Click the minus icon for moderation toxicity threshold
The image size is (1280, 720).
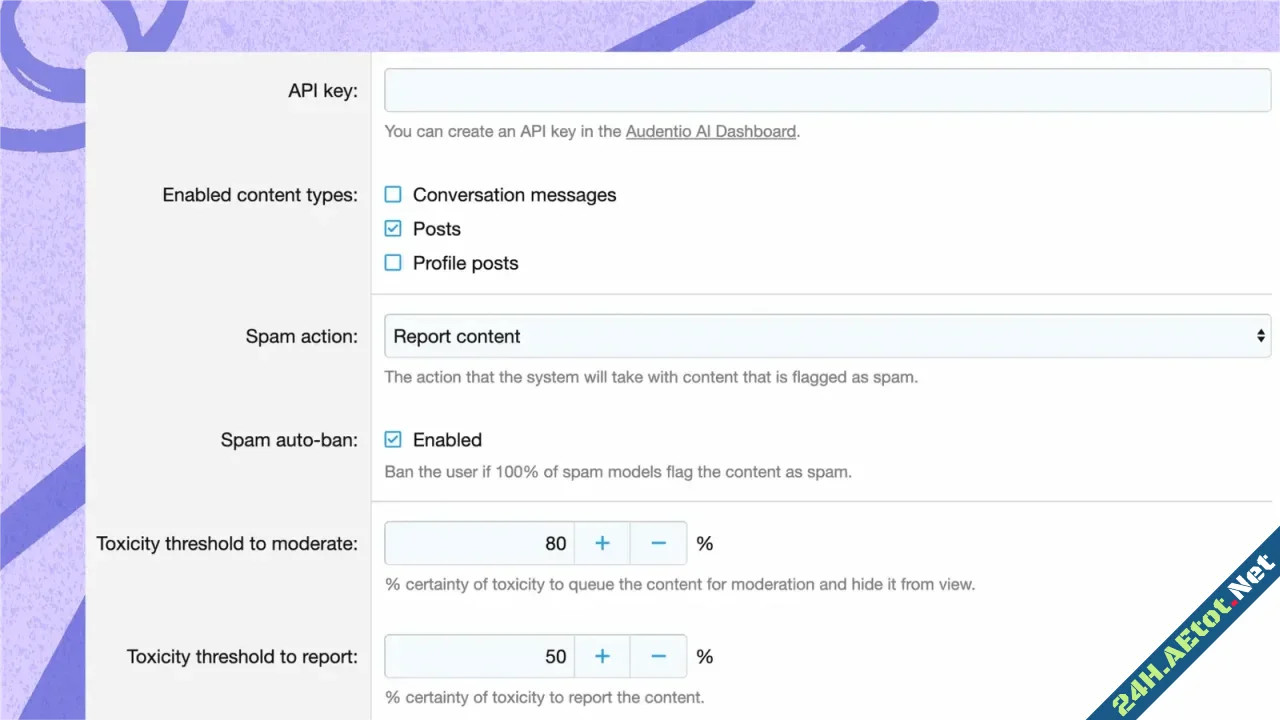coord(658,543)
